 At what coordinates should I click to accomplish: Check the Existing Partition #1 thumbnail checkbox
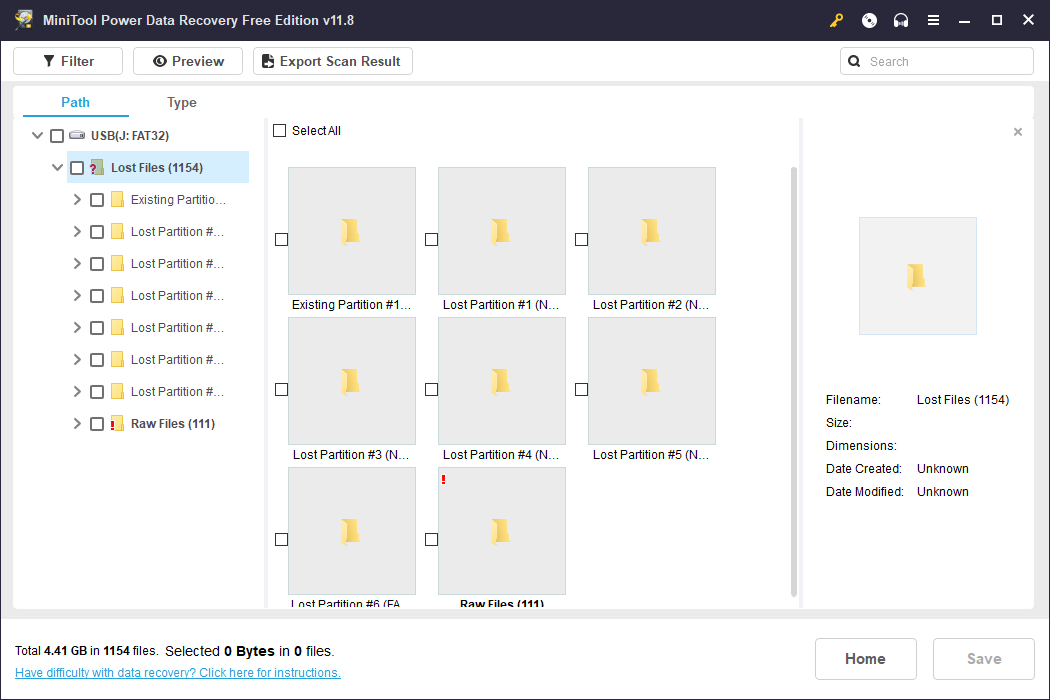pos(281,240)
